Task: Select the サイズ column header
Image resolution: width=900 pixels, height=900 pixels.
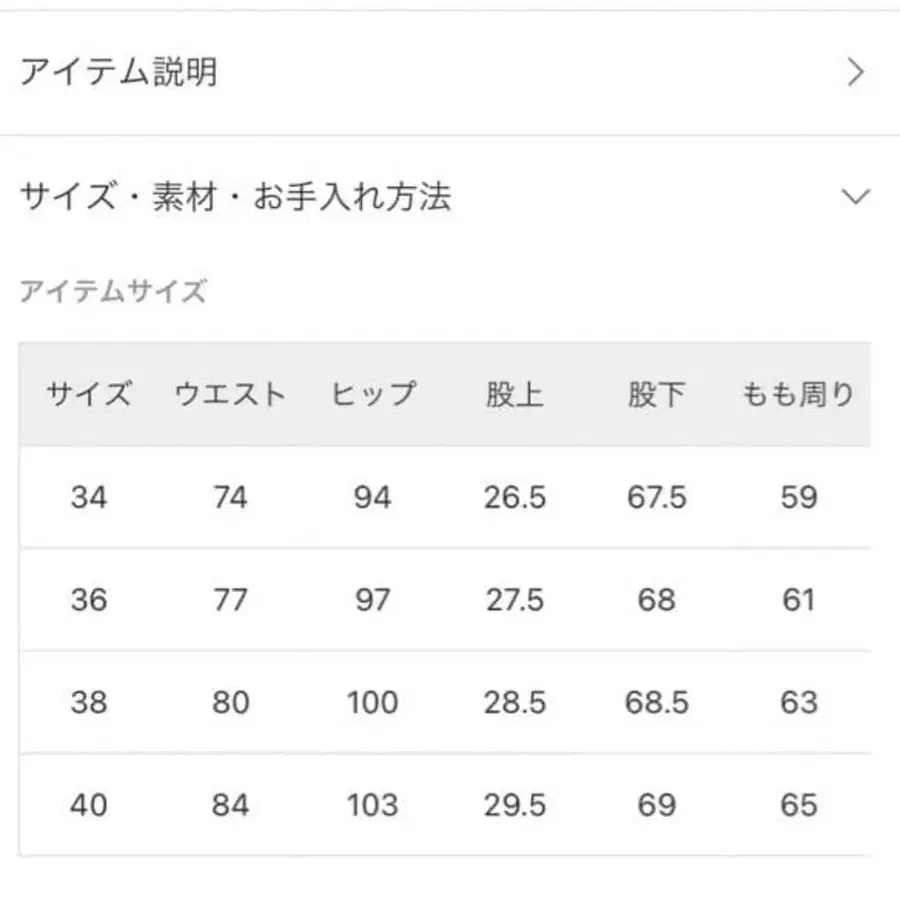Action: 90,394
